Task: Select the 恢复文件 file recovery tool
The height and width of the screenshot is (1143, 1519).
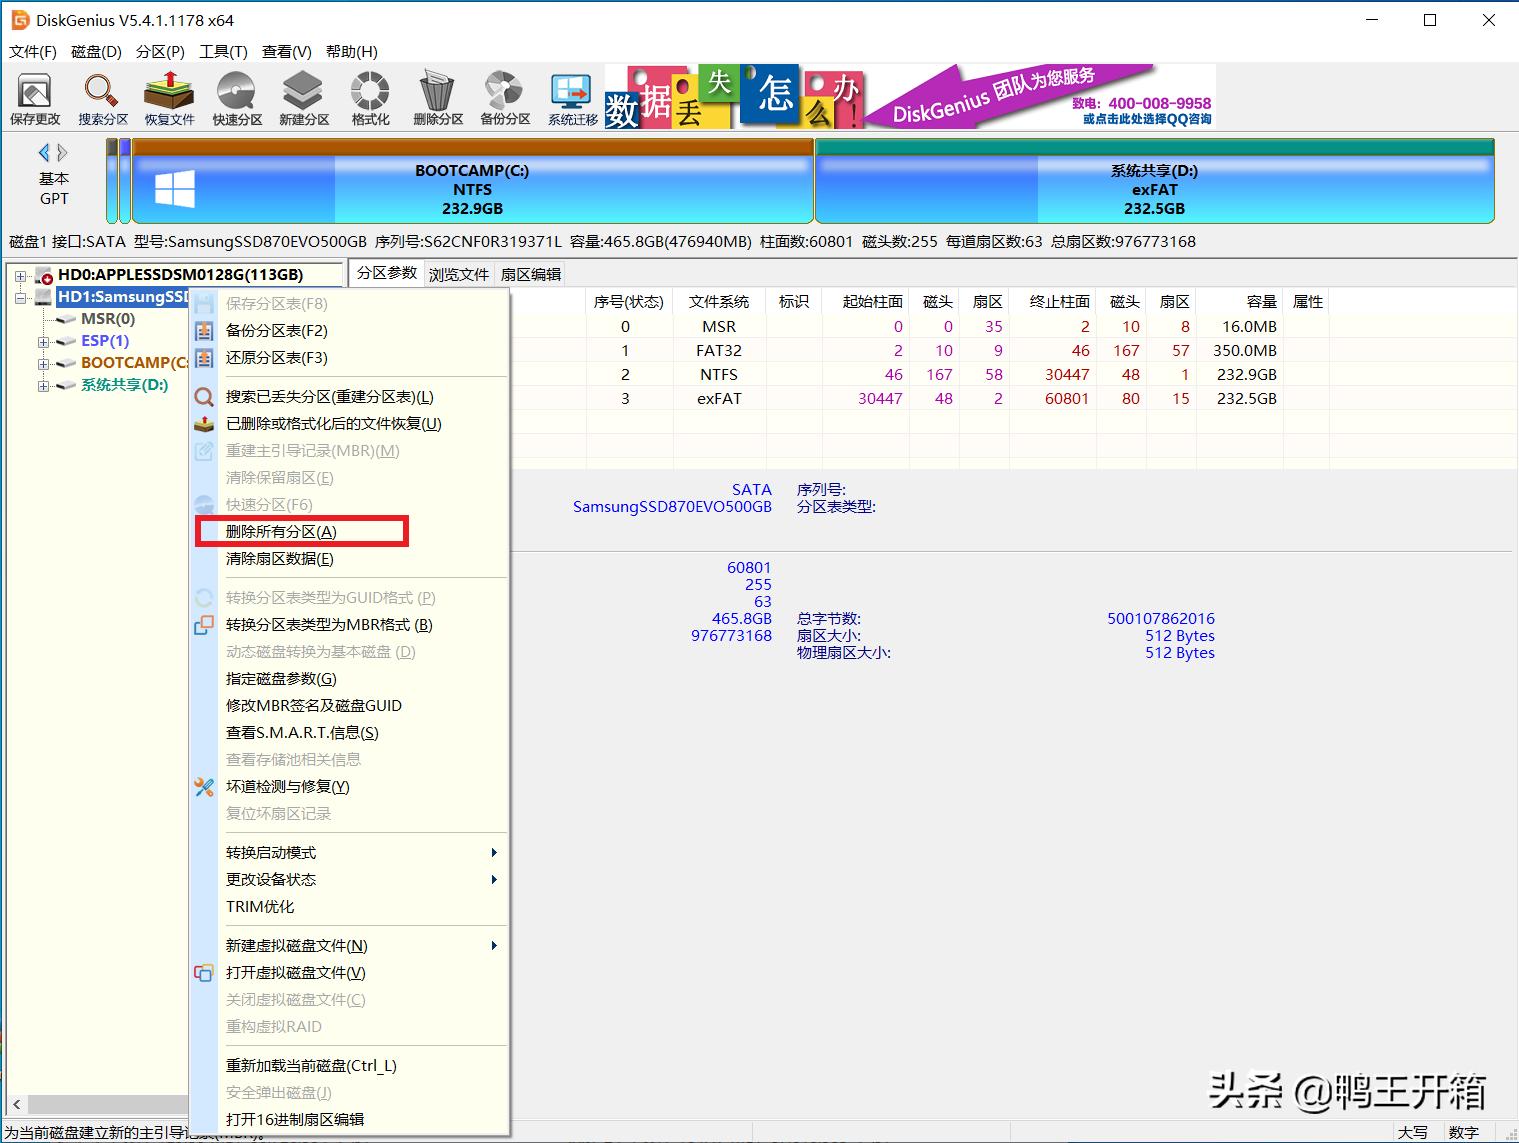Action: pos(168,97)
